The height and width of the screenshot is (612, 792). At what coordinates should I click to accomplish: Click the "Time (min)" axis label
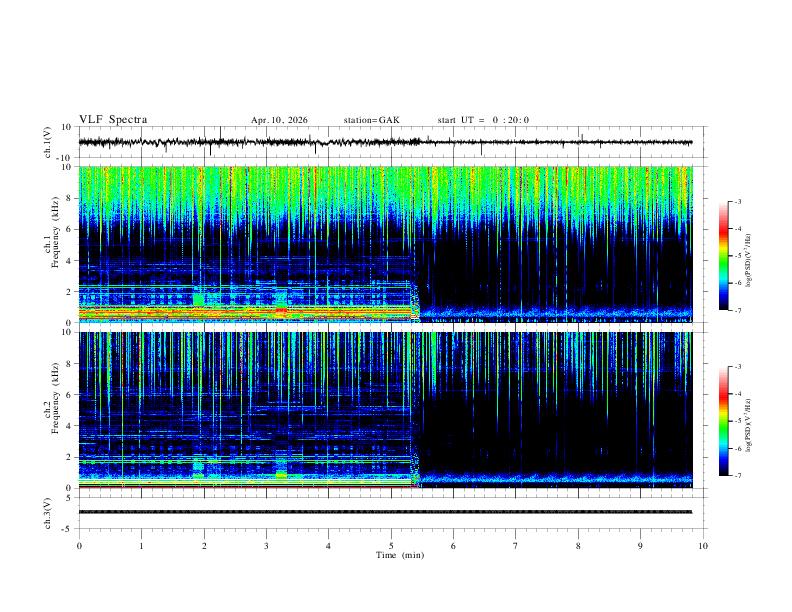click(x=400, y=555)
